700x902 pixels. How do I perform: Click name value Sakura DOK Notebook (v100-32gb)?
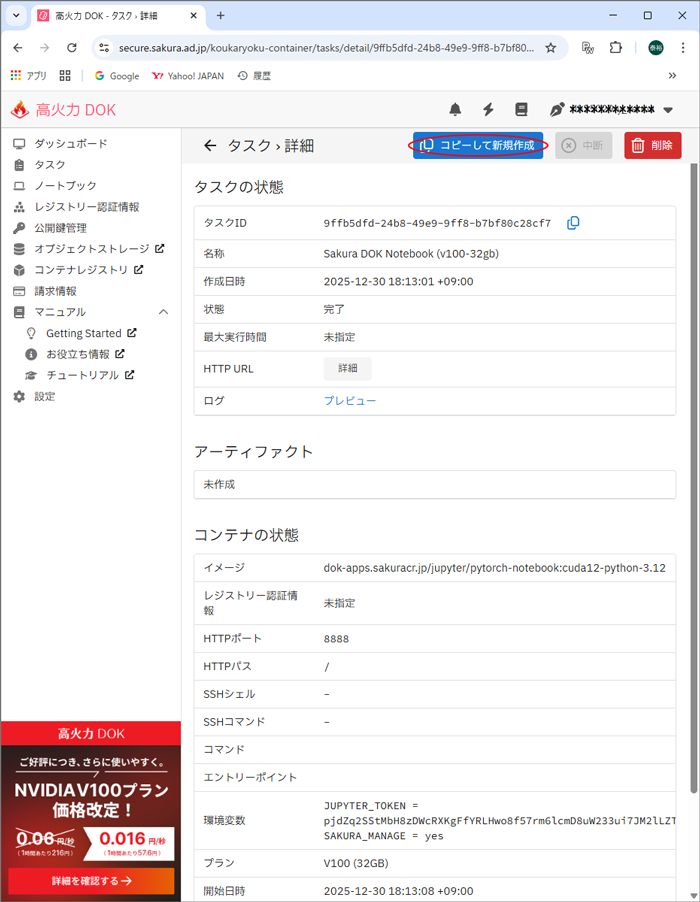click(x=411, y=254)
